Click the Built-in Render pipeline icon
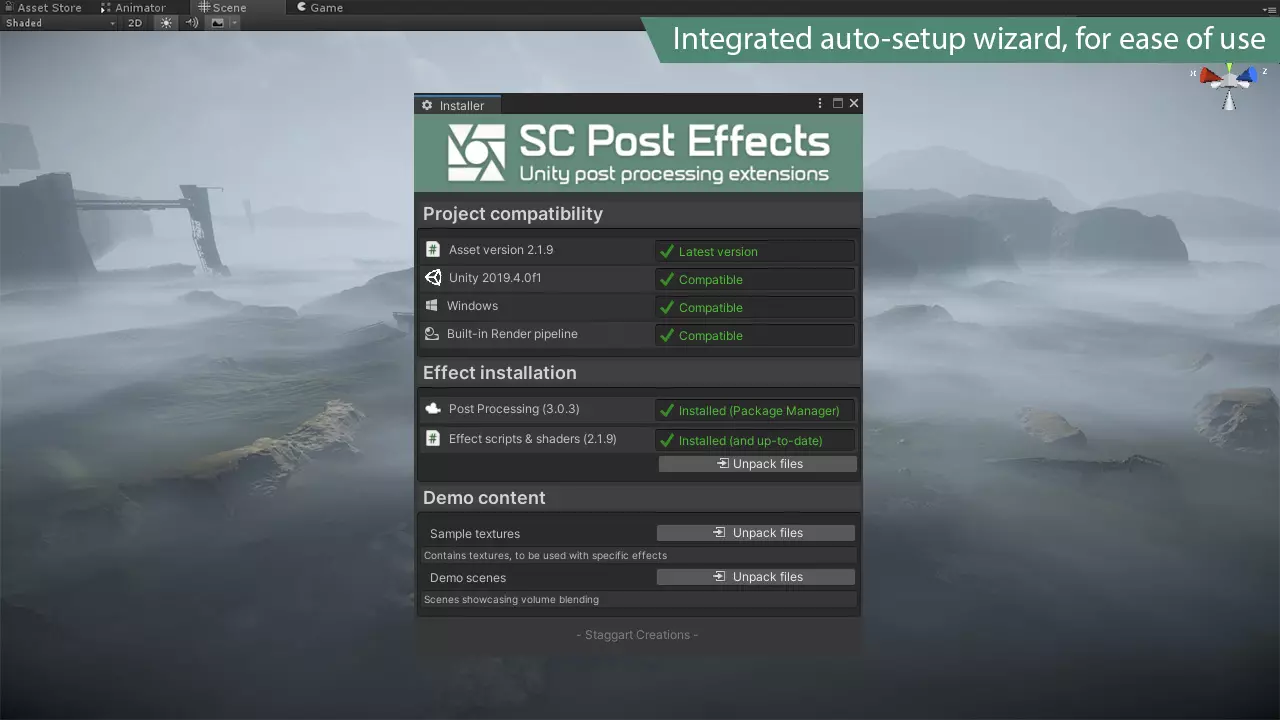The image size is (1280, 720). 431,334
